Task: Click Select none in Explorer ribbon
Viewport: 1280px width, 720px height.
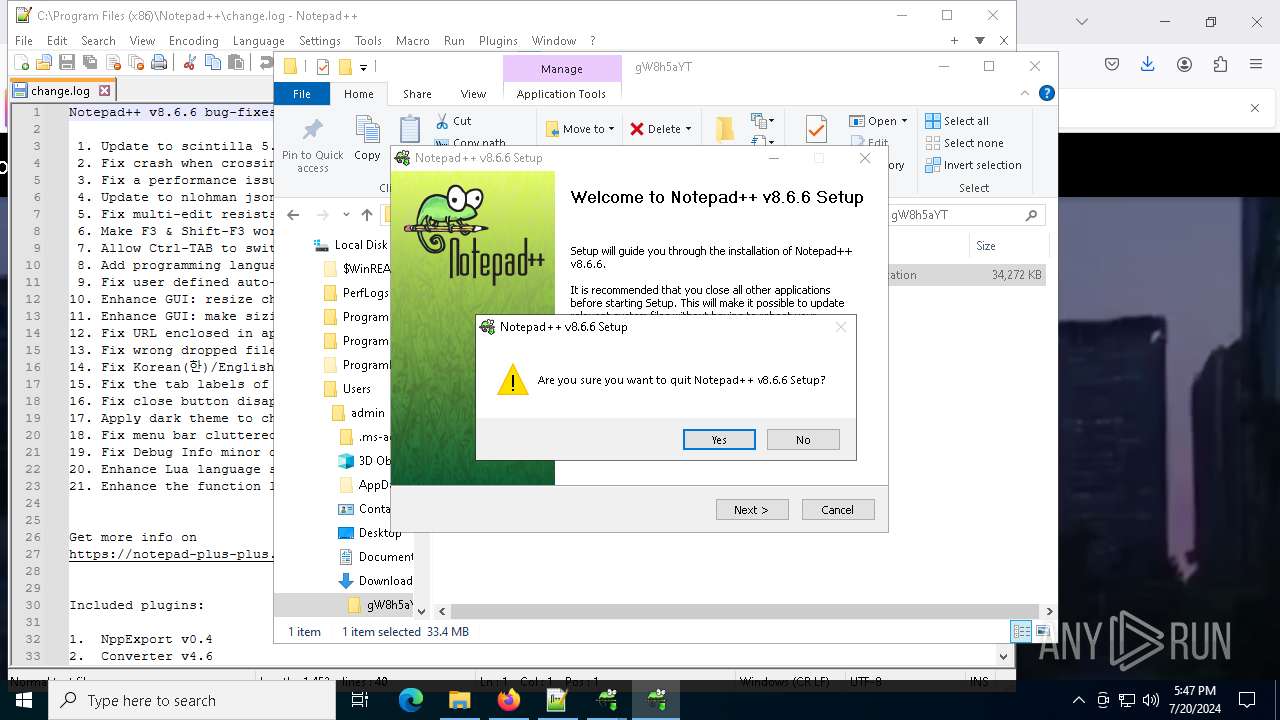Action: 964,143
